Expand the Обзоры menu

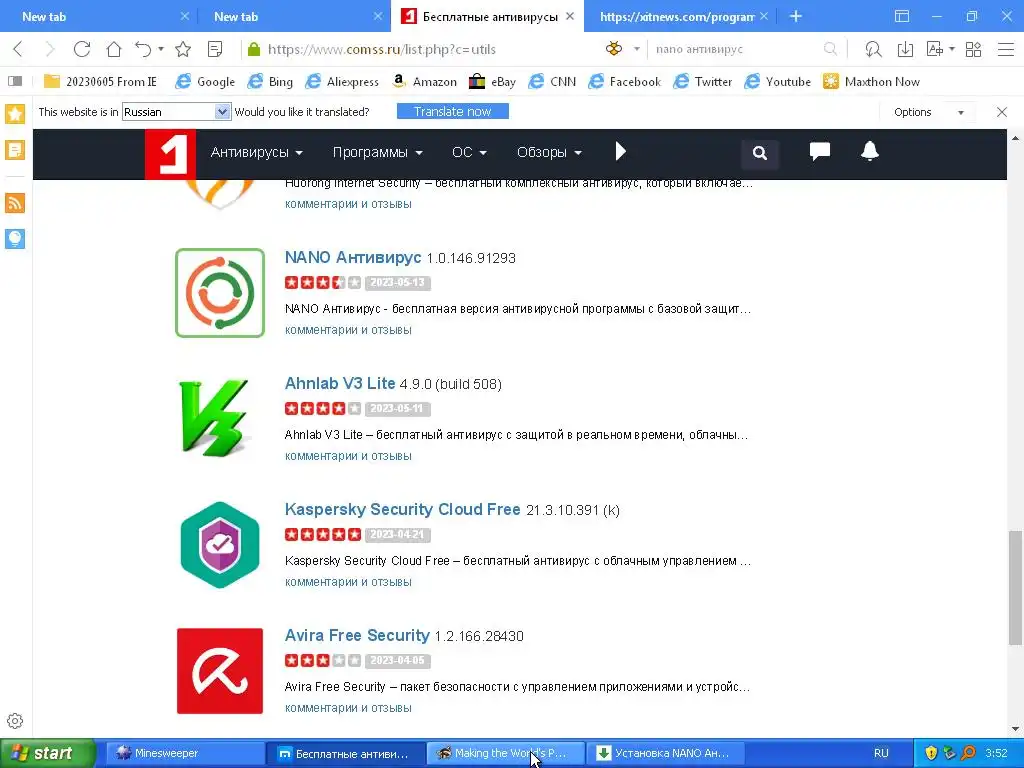click(549, 152)
